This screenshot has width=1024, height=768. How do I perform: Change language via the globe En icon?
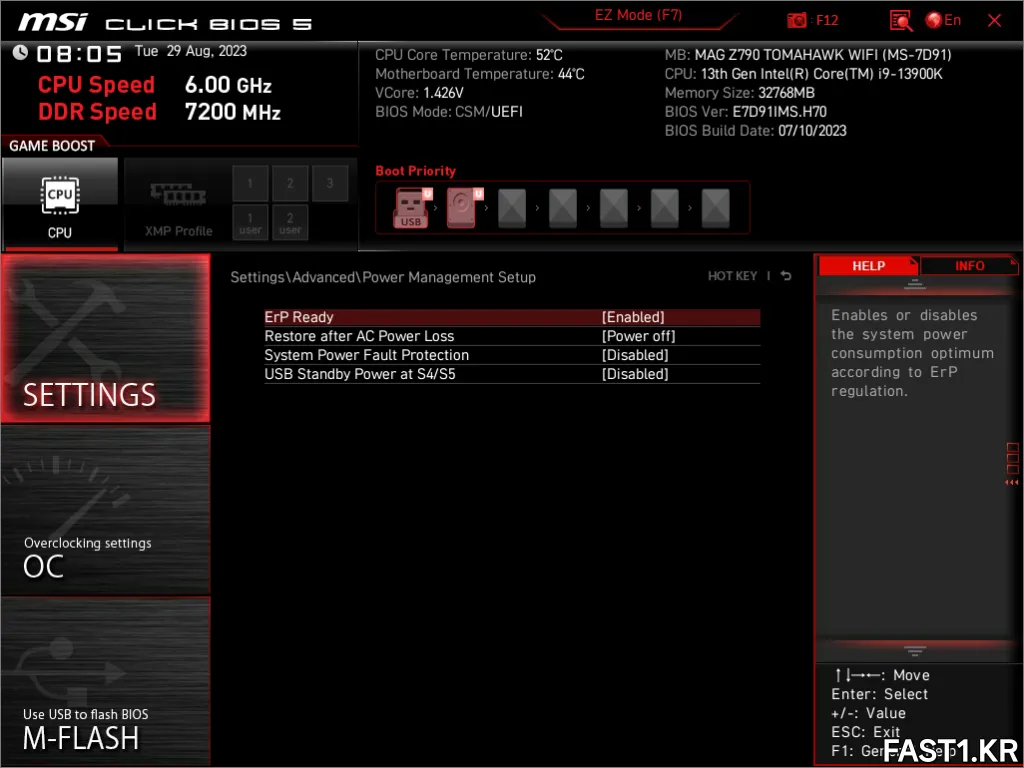coord(943,20)
